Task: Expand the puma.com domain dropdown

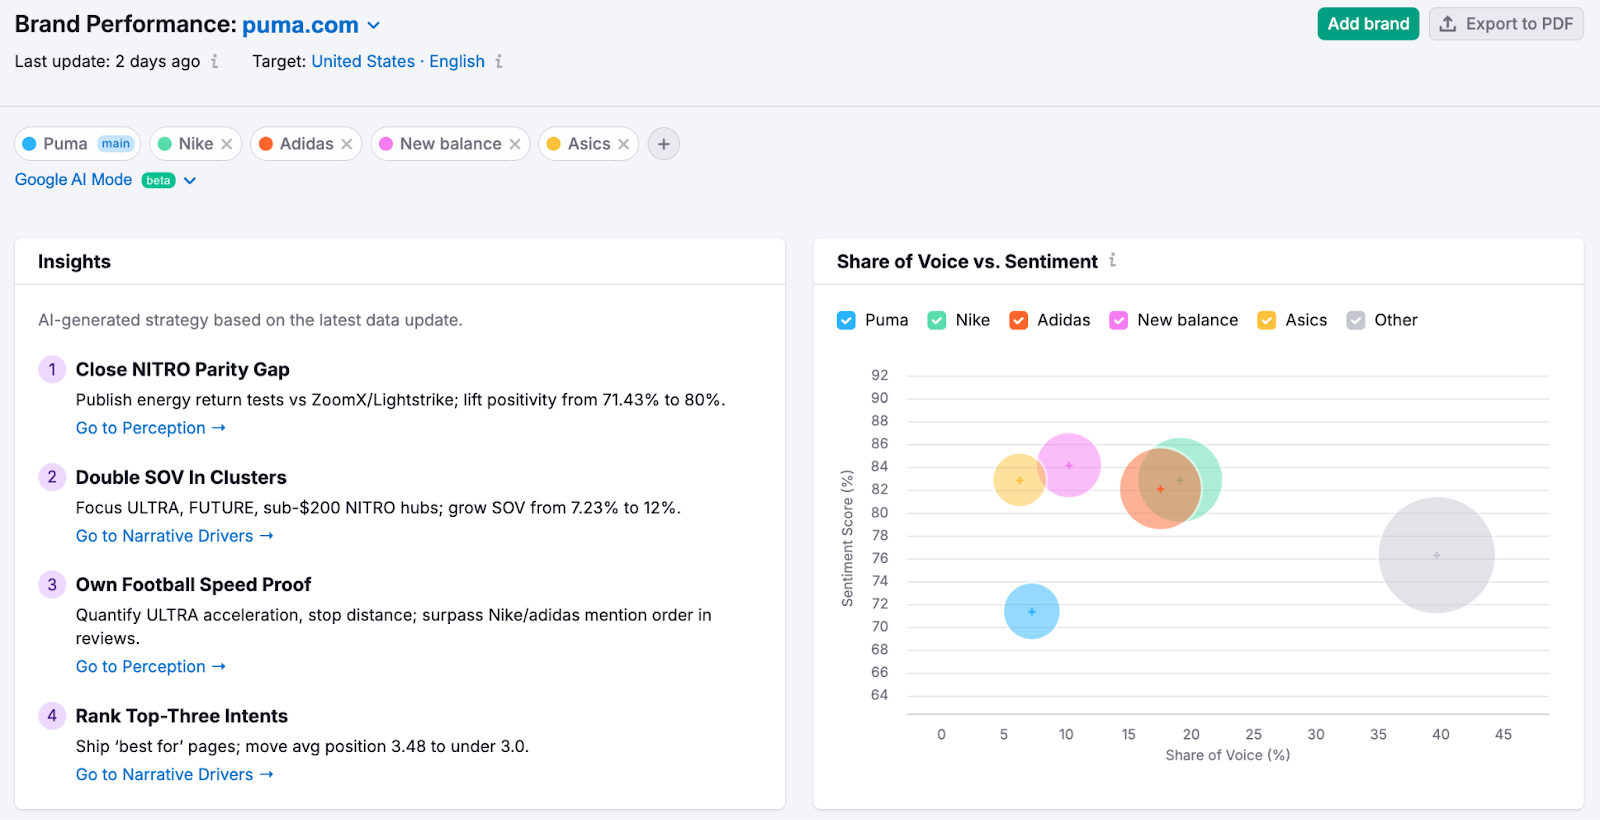Action: pyautogui.click(x=374, y=25)
